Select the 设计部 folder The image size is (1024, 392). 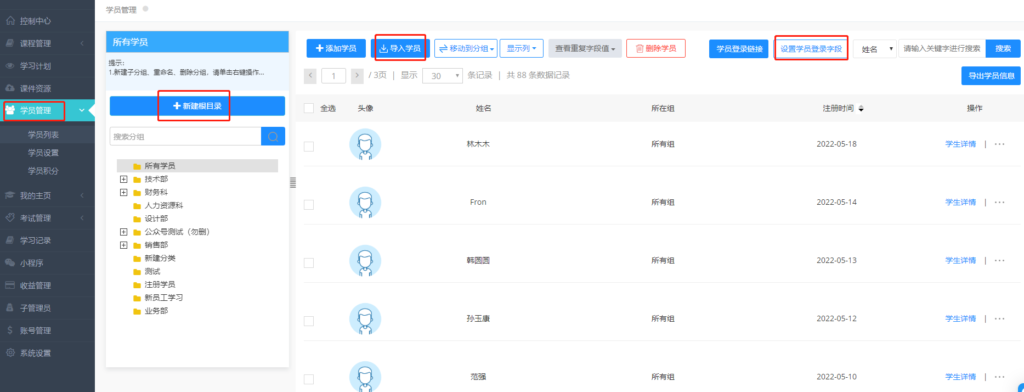156,219
